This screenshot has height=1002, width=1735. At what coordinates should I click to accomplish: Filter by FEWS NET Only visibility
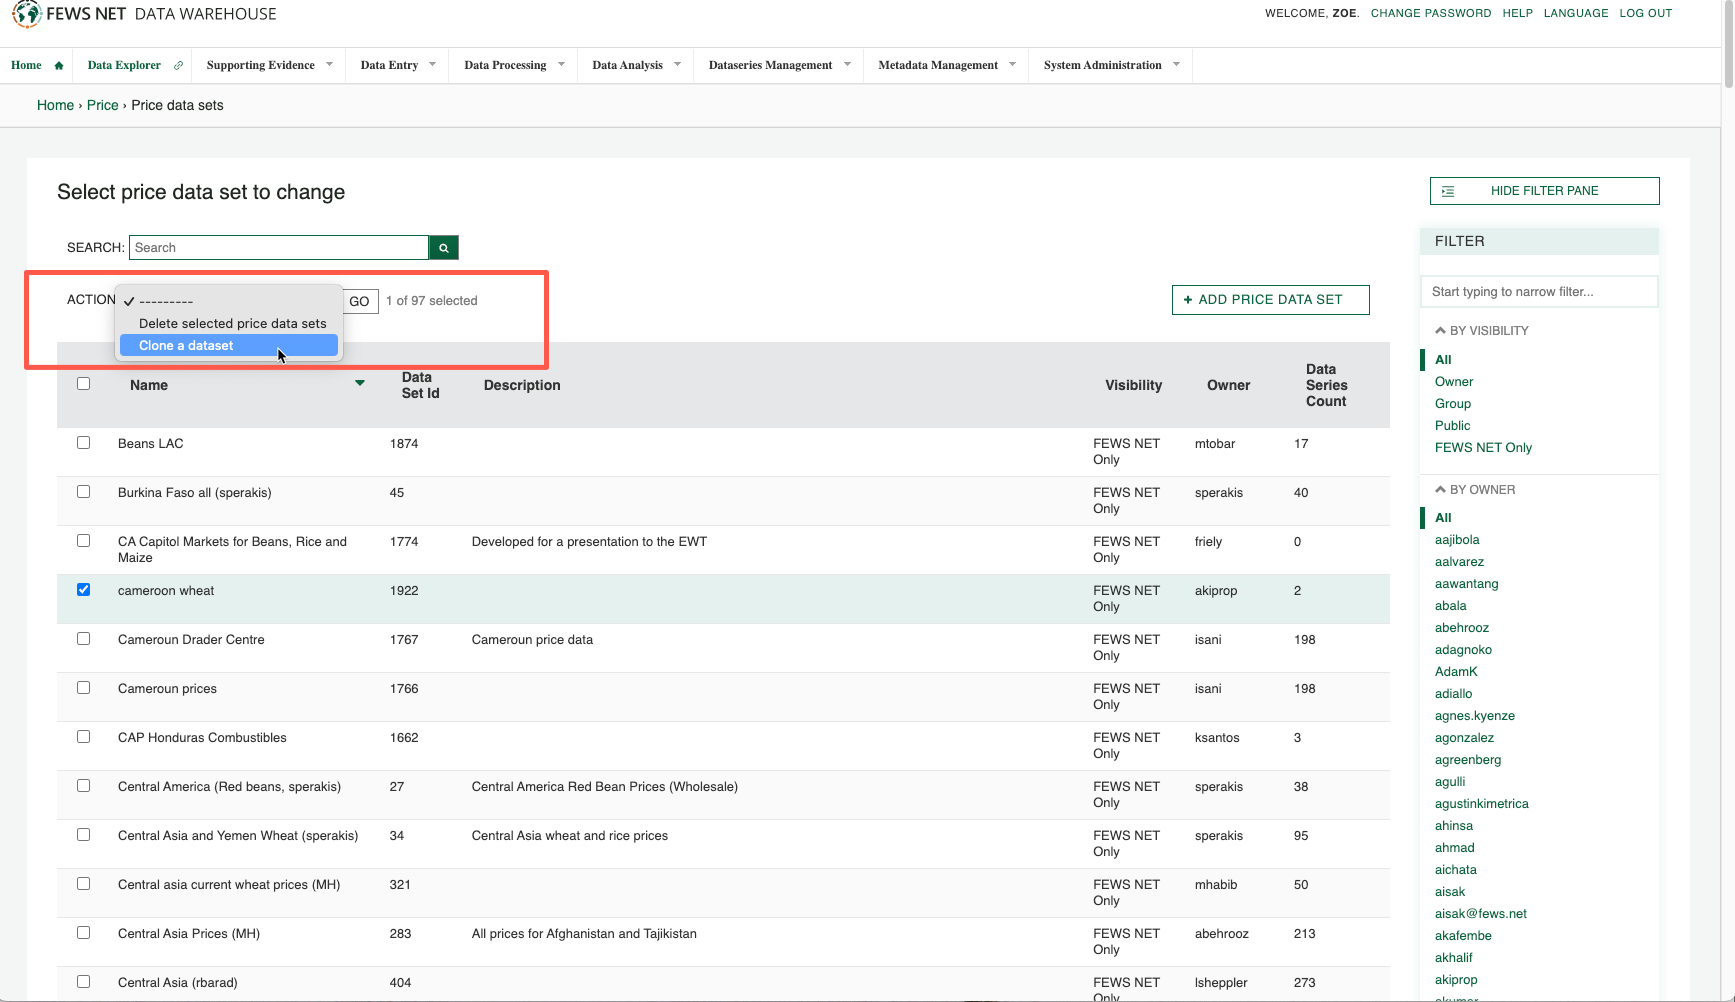point(1483,447)
